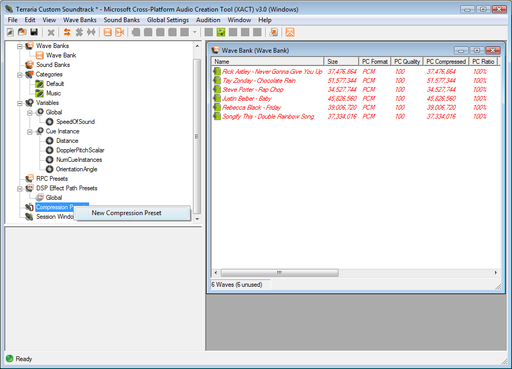Click the Session Windows node icon
Screen dimensions: 512x369
pos(30,217)
